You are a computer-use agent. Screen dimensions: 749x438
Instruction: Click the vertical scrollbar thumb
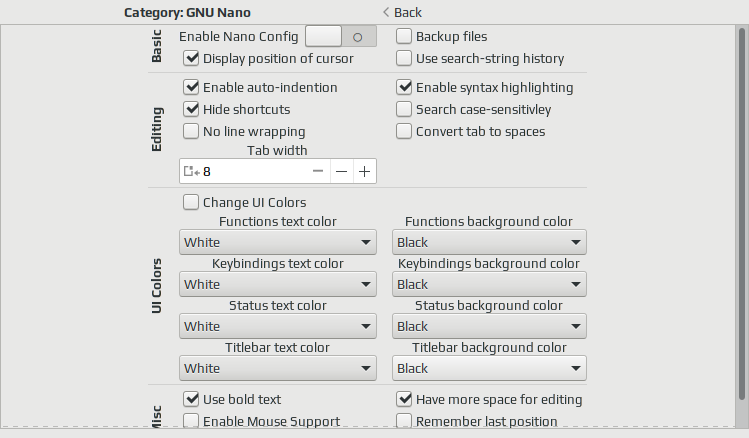point(741,214)
